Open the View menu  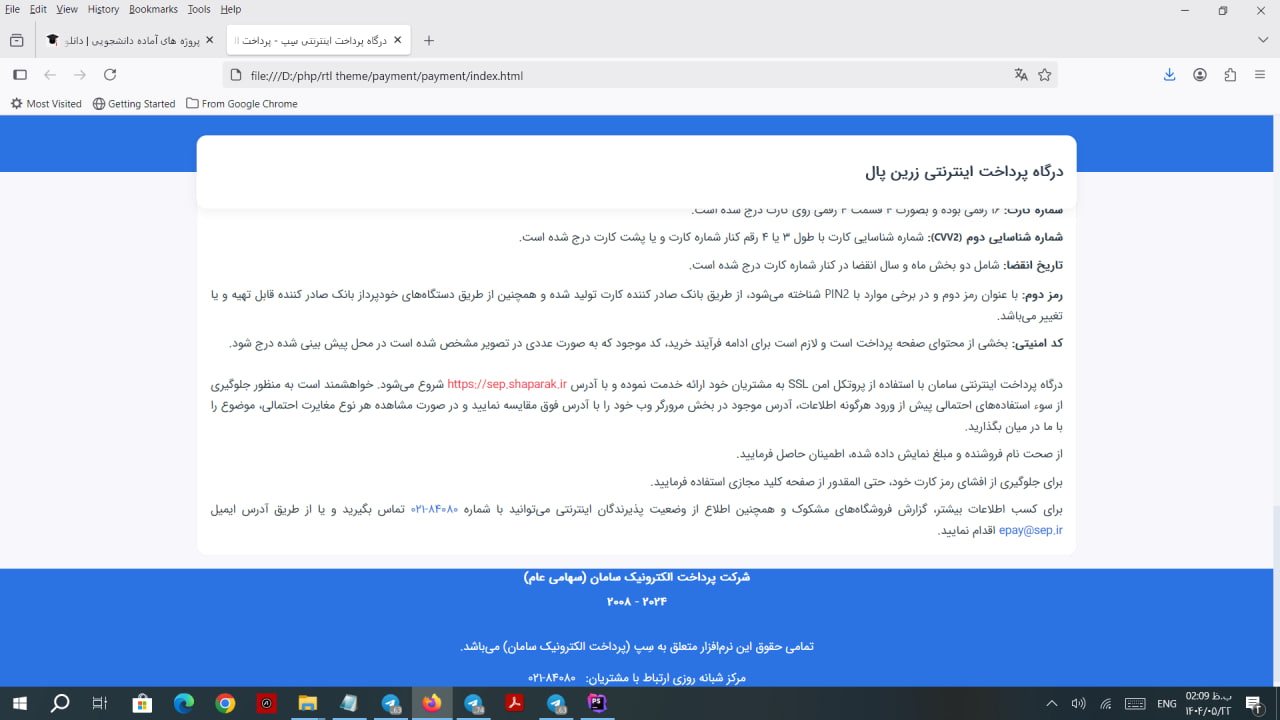[67, 9]
